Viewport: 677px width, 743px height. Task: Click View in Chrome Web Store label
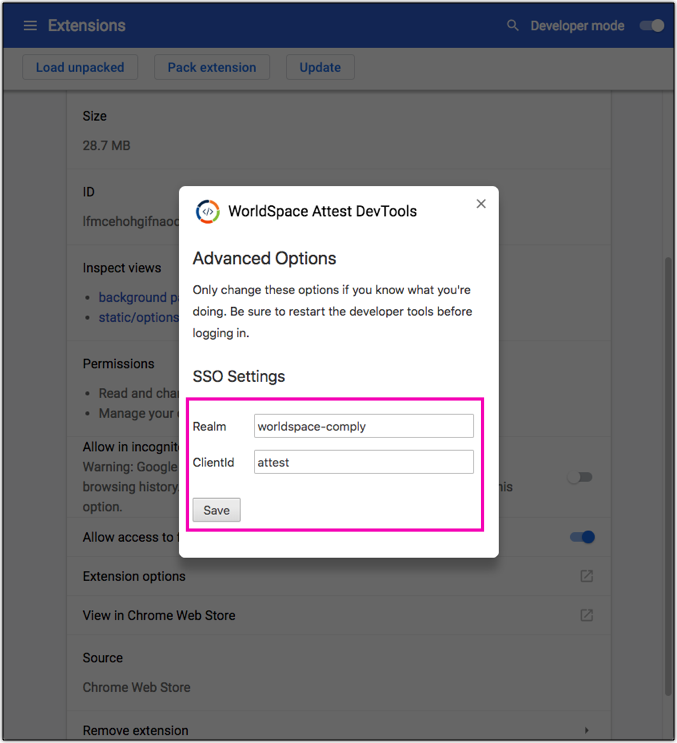pyautogui.click(x=159, y=615)
